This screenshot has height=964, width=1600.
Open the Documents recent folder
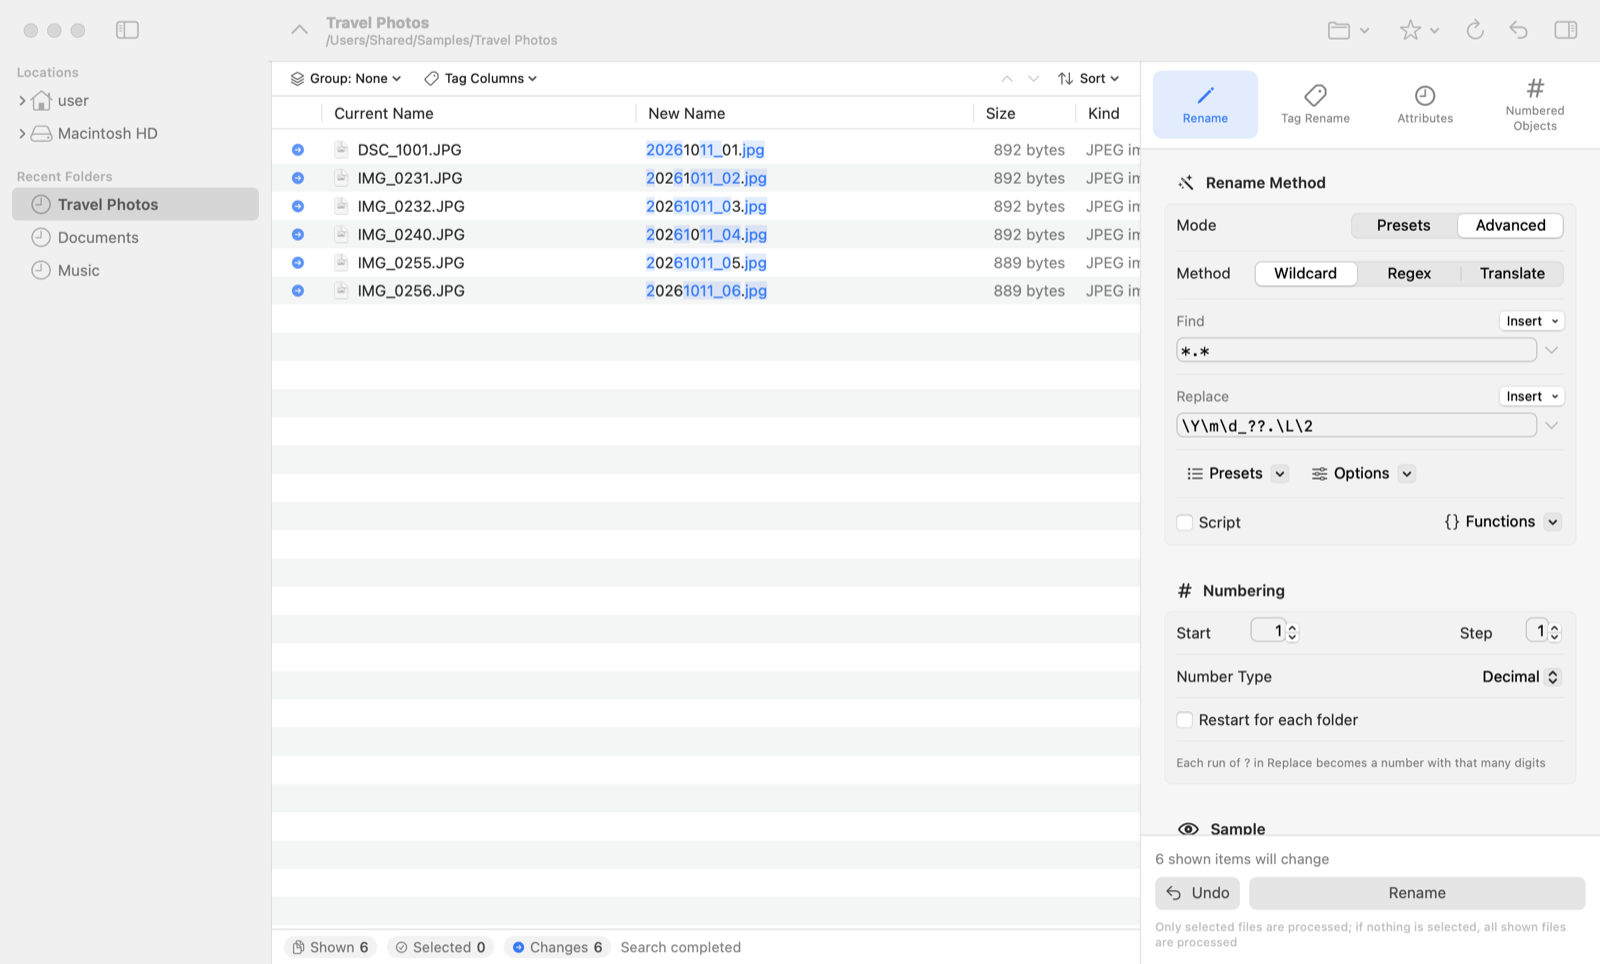(x=135, y=237)
